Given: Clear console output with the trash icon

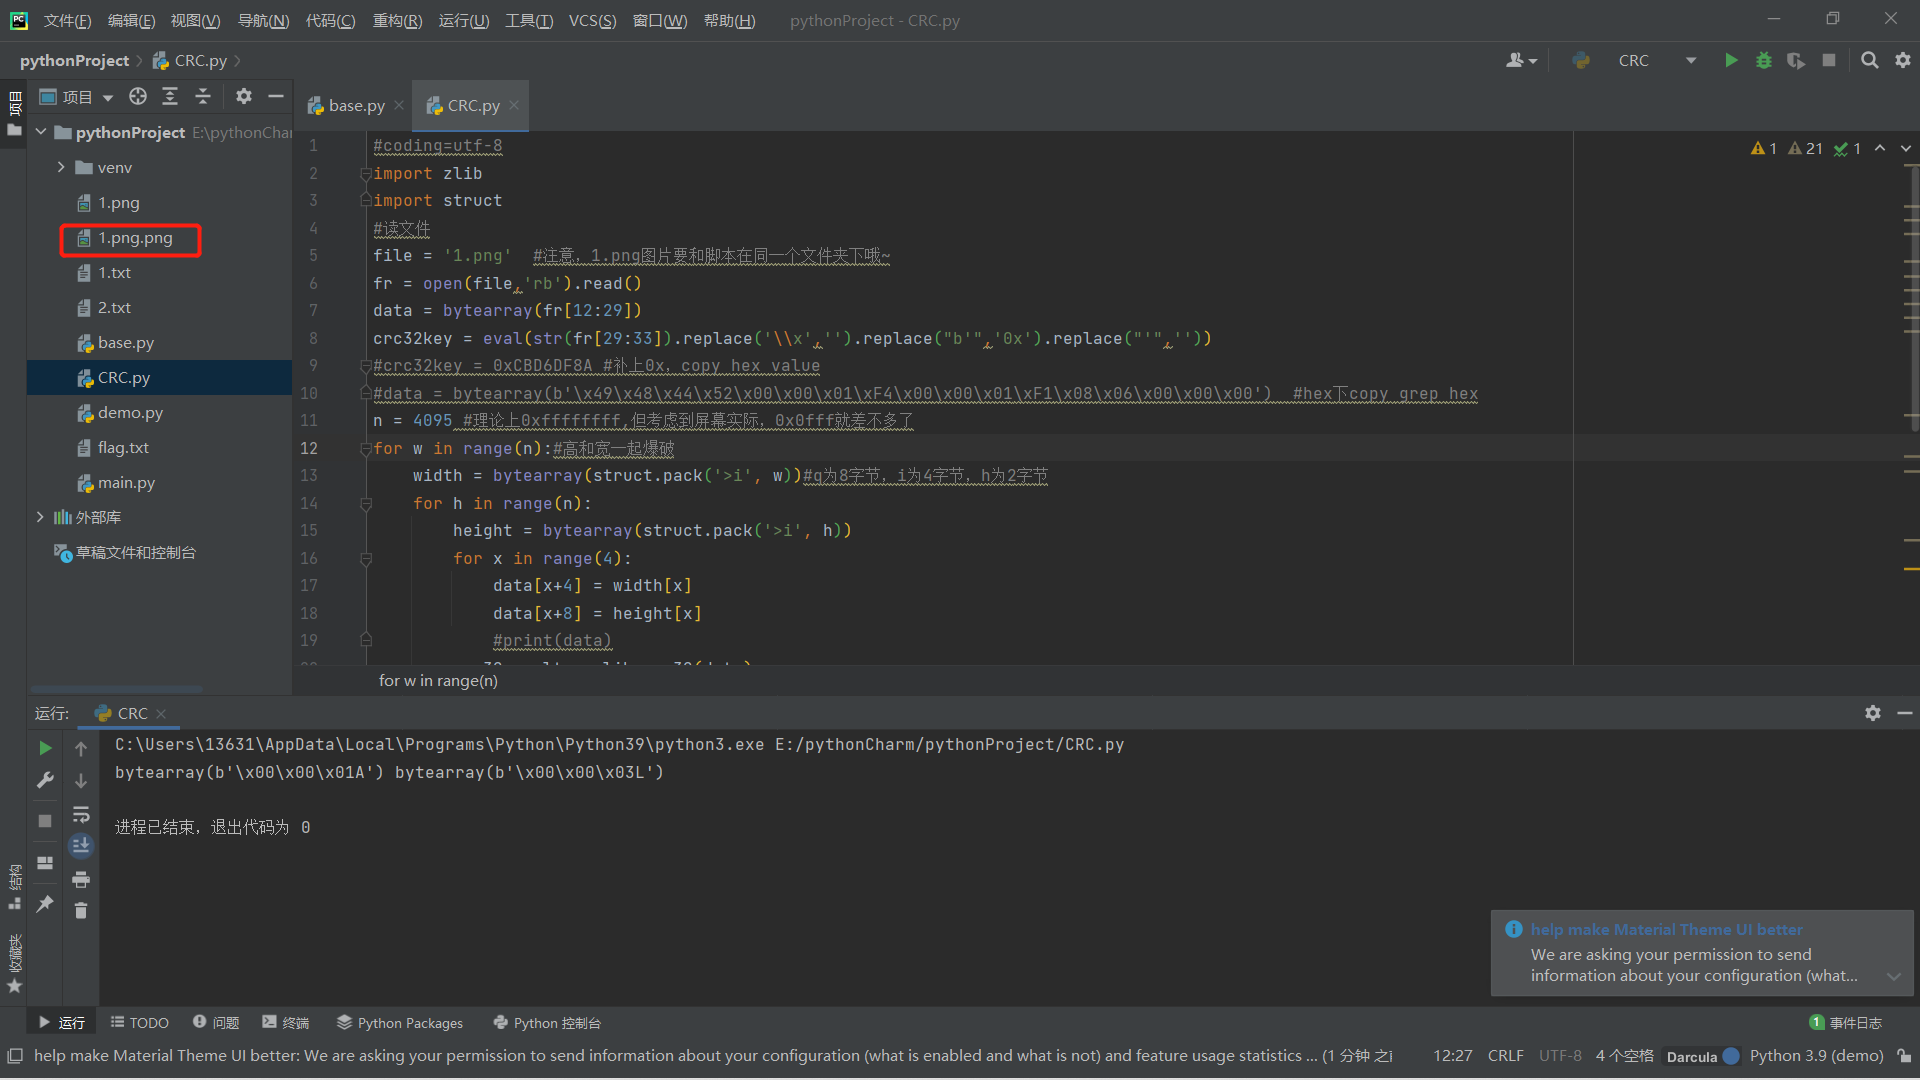Looking at the screenshot, I should [81, 909].
